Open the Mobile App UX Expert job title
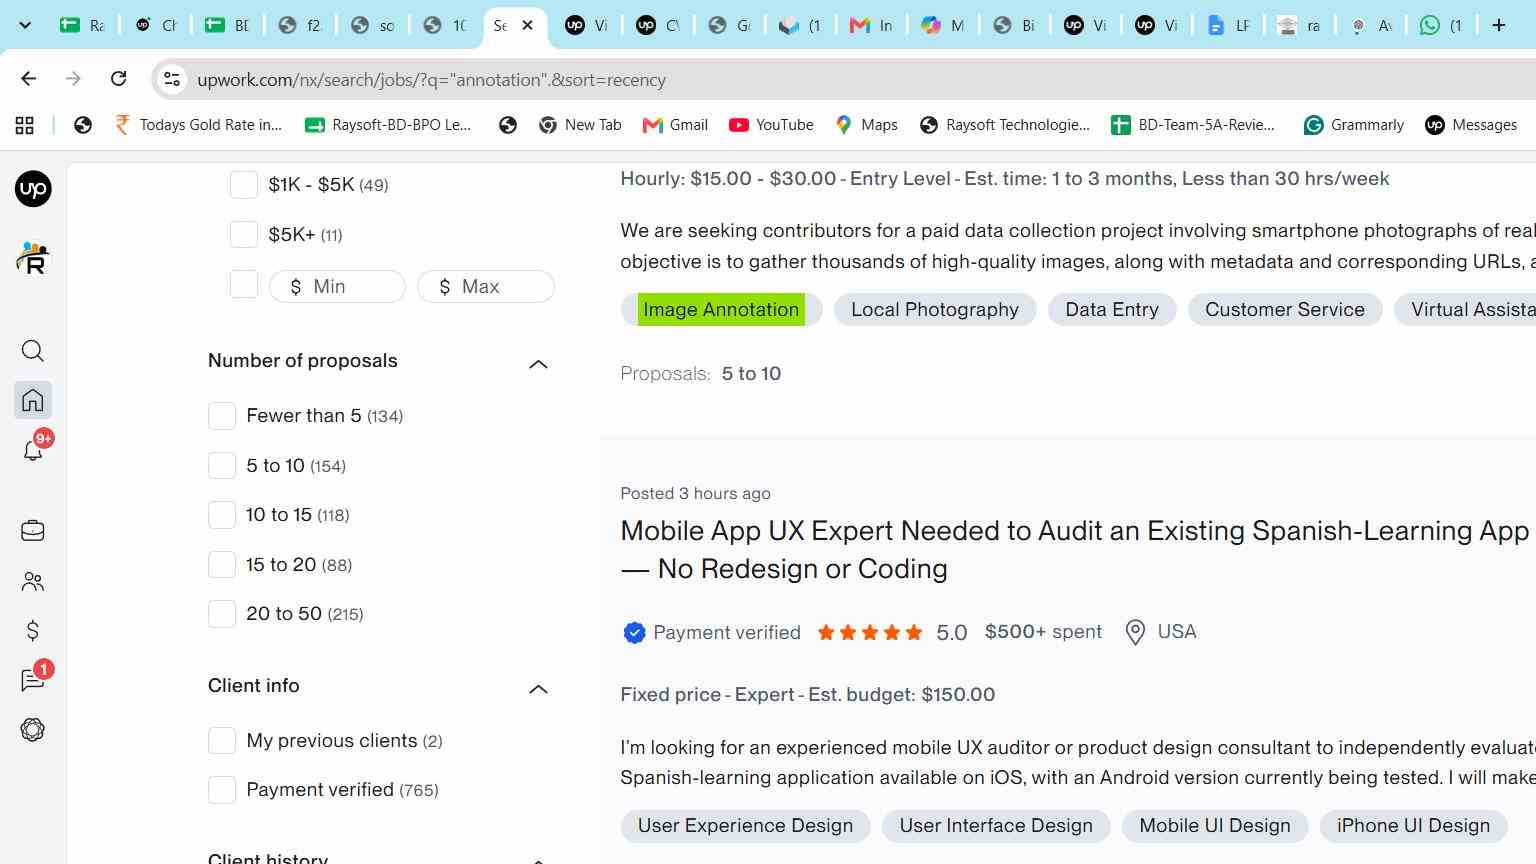 coord(1075,550)
